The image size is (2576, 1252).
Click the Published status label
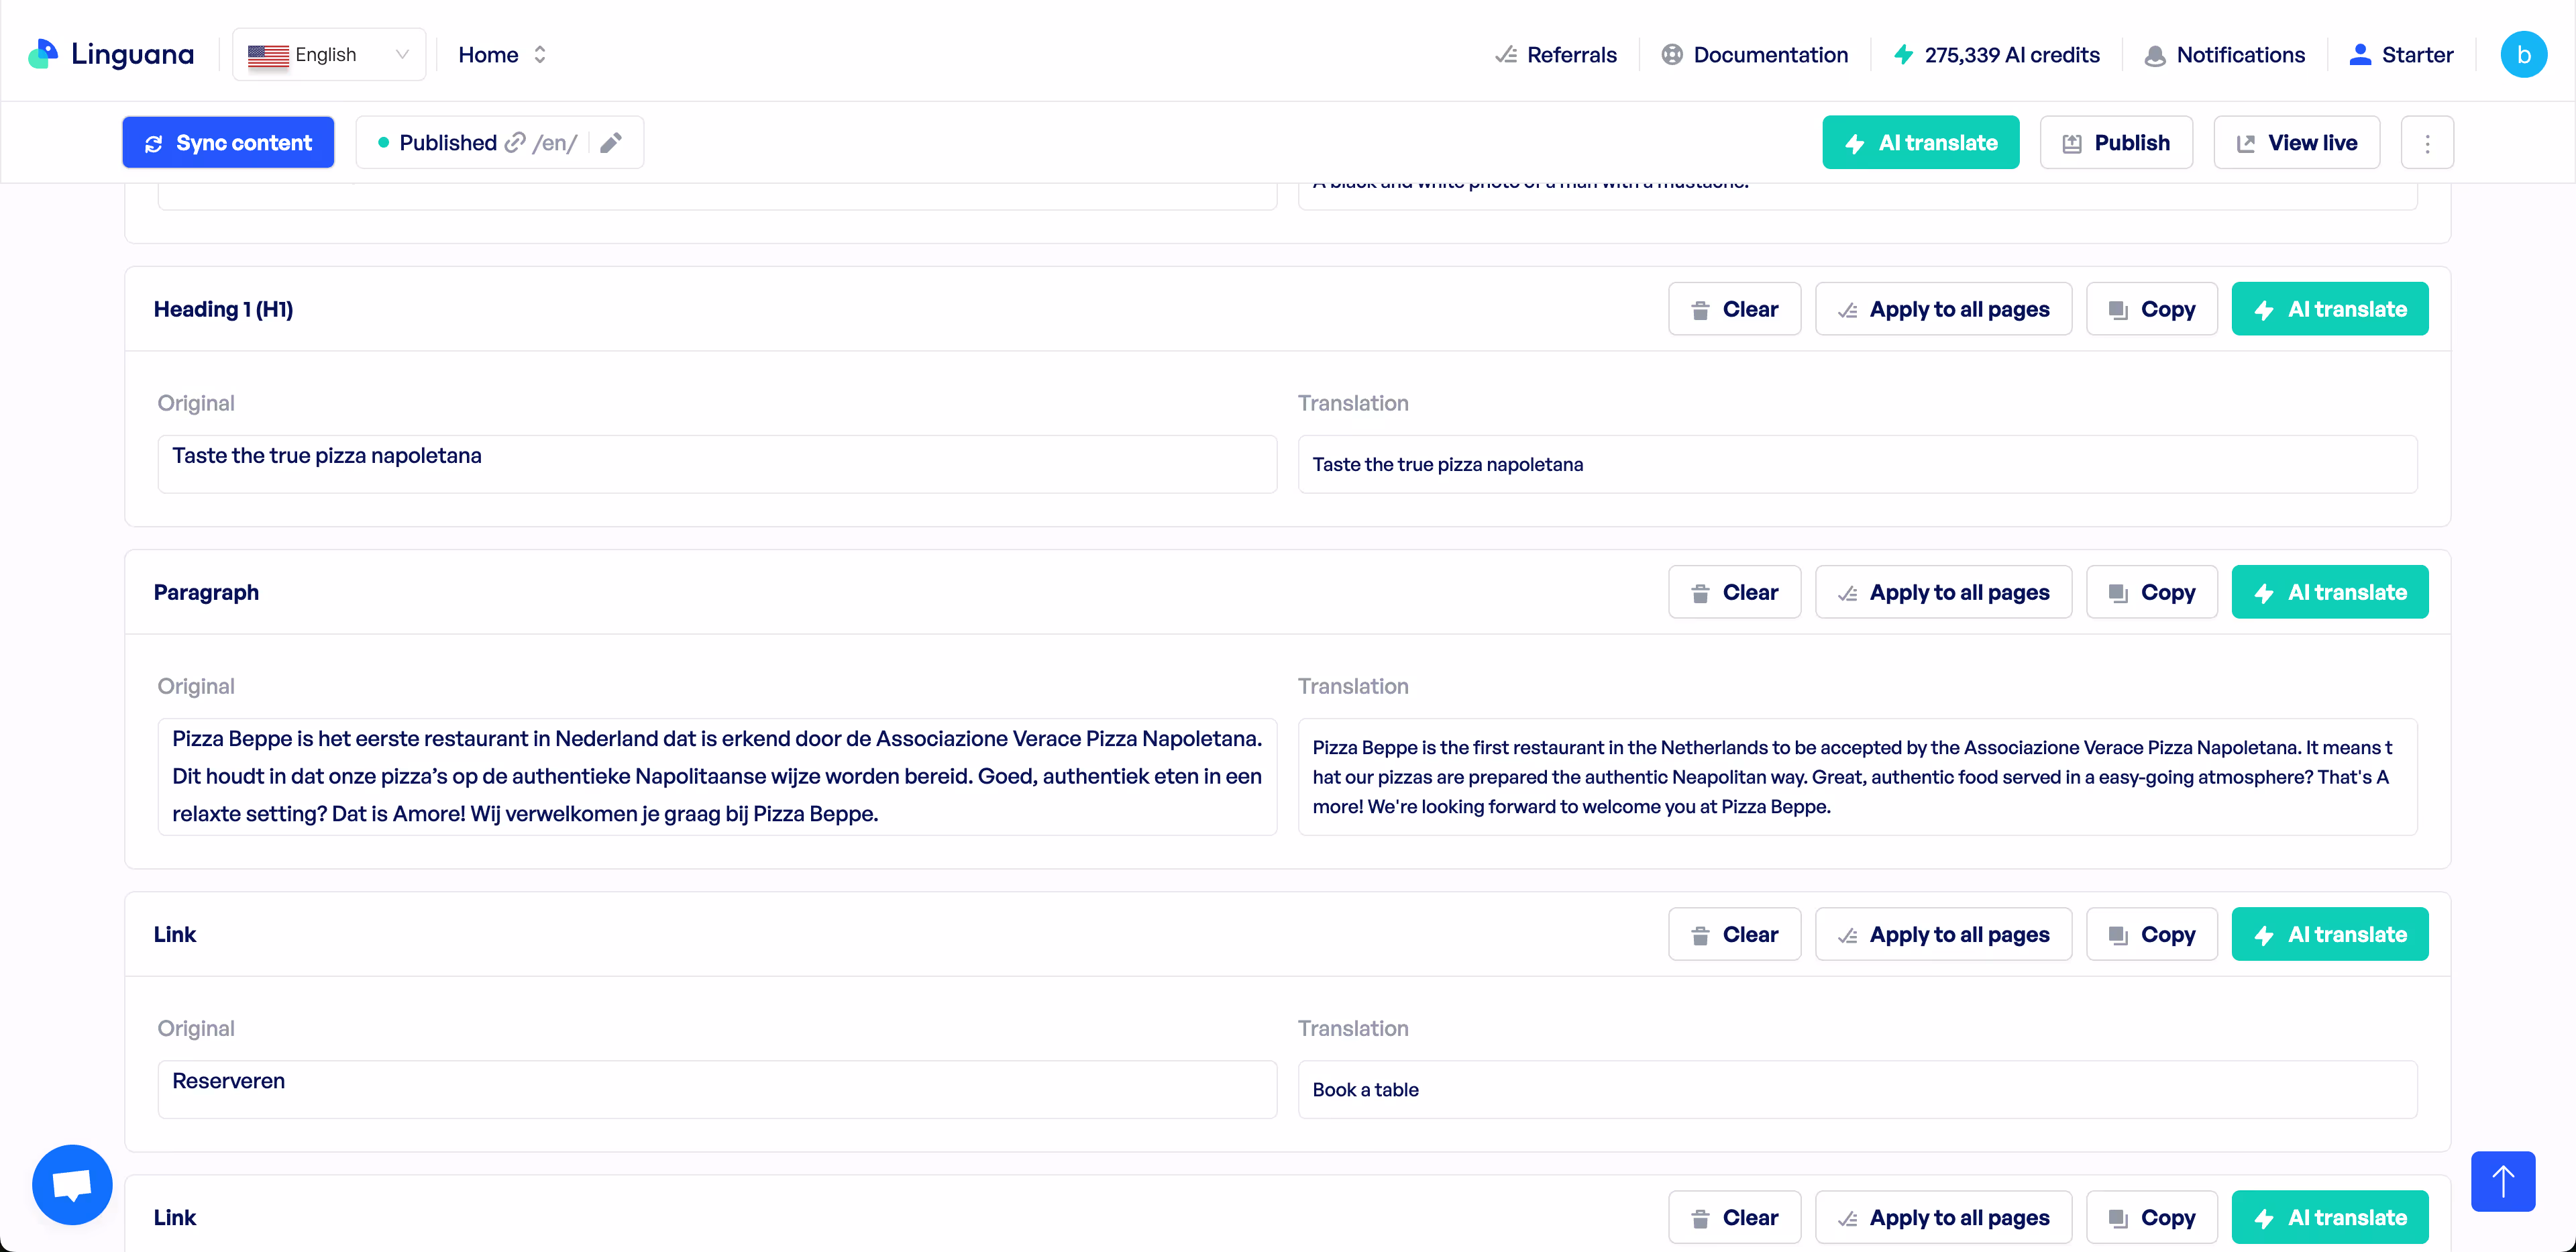(x=448, y=143)
